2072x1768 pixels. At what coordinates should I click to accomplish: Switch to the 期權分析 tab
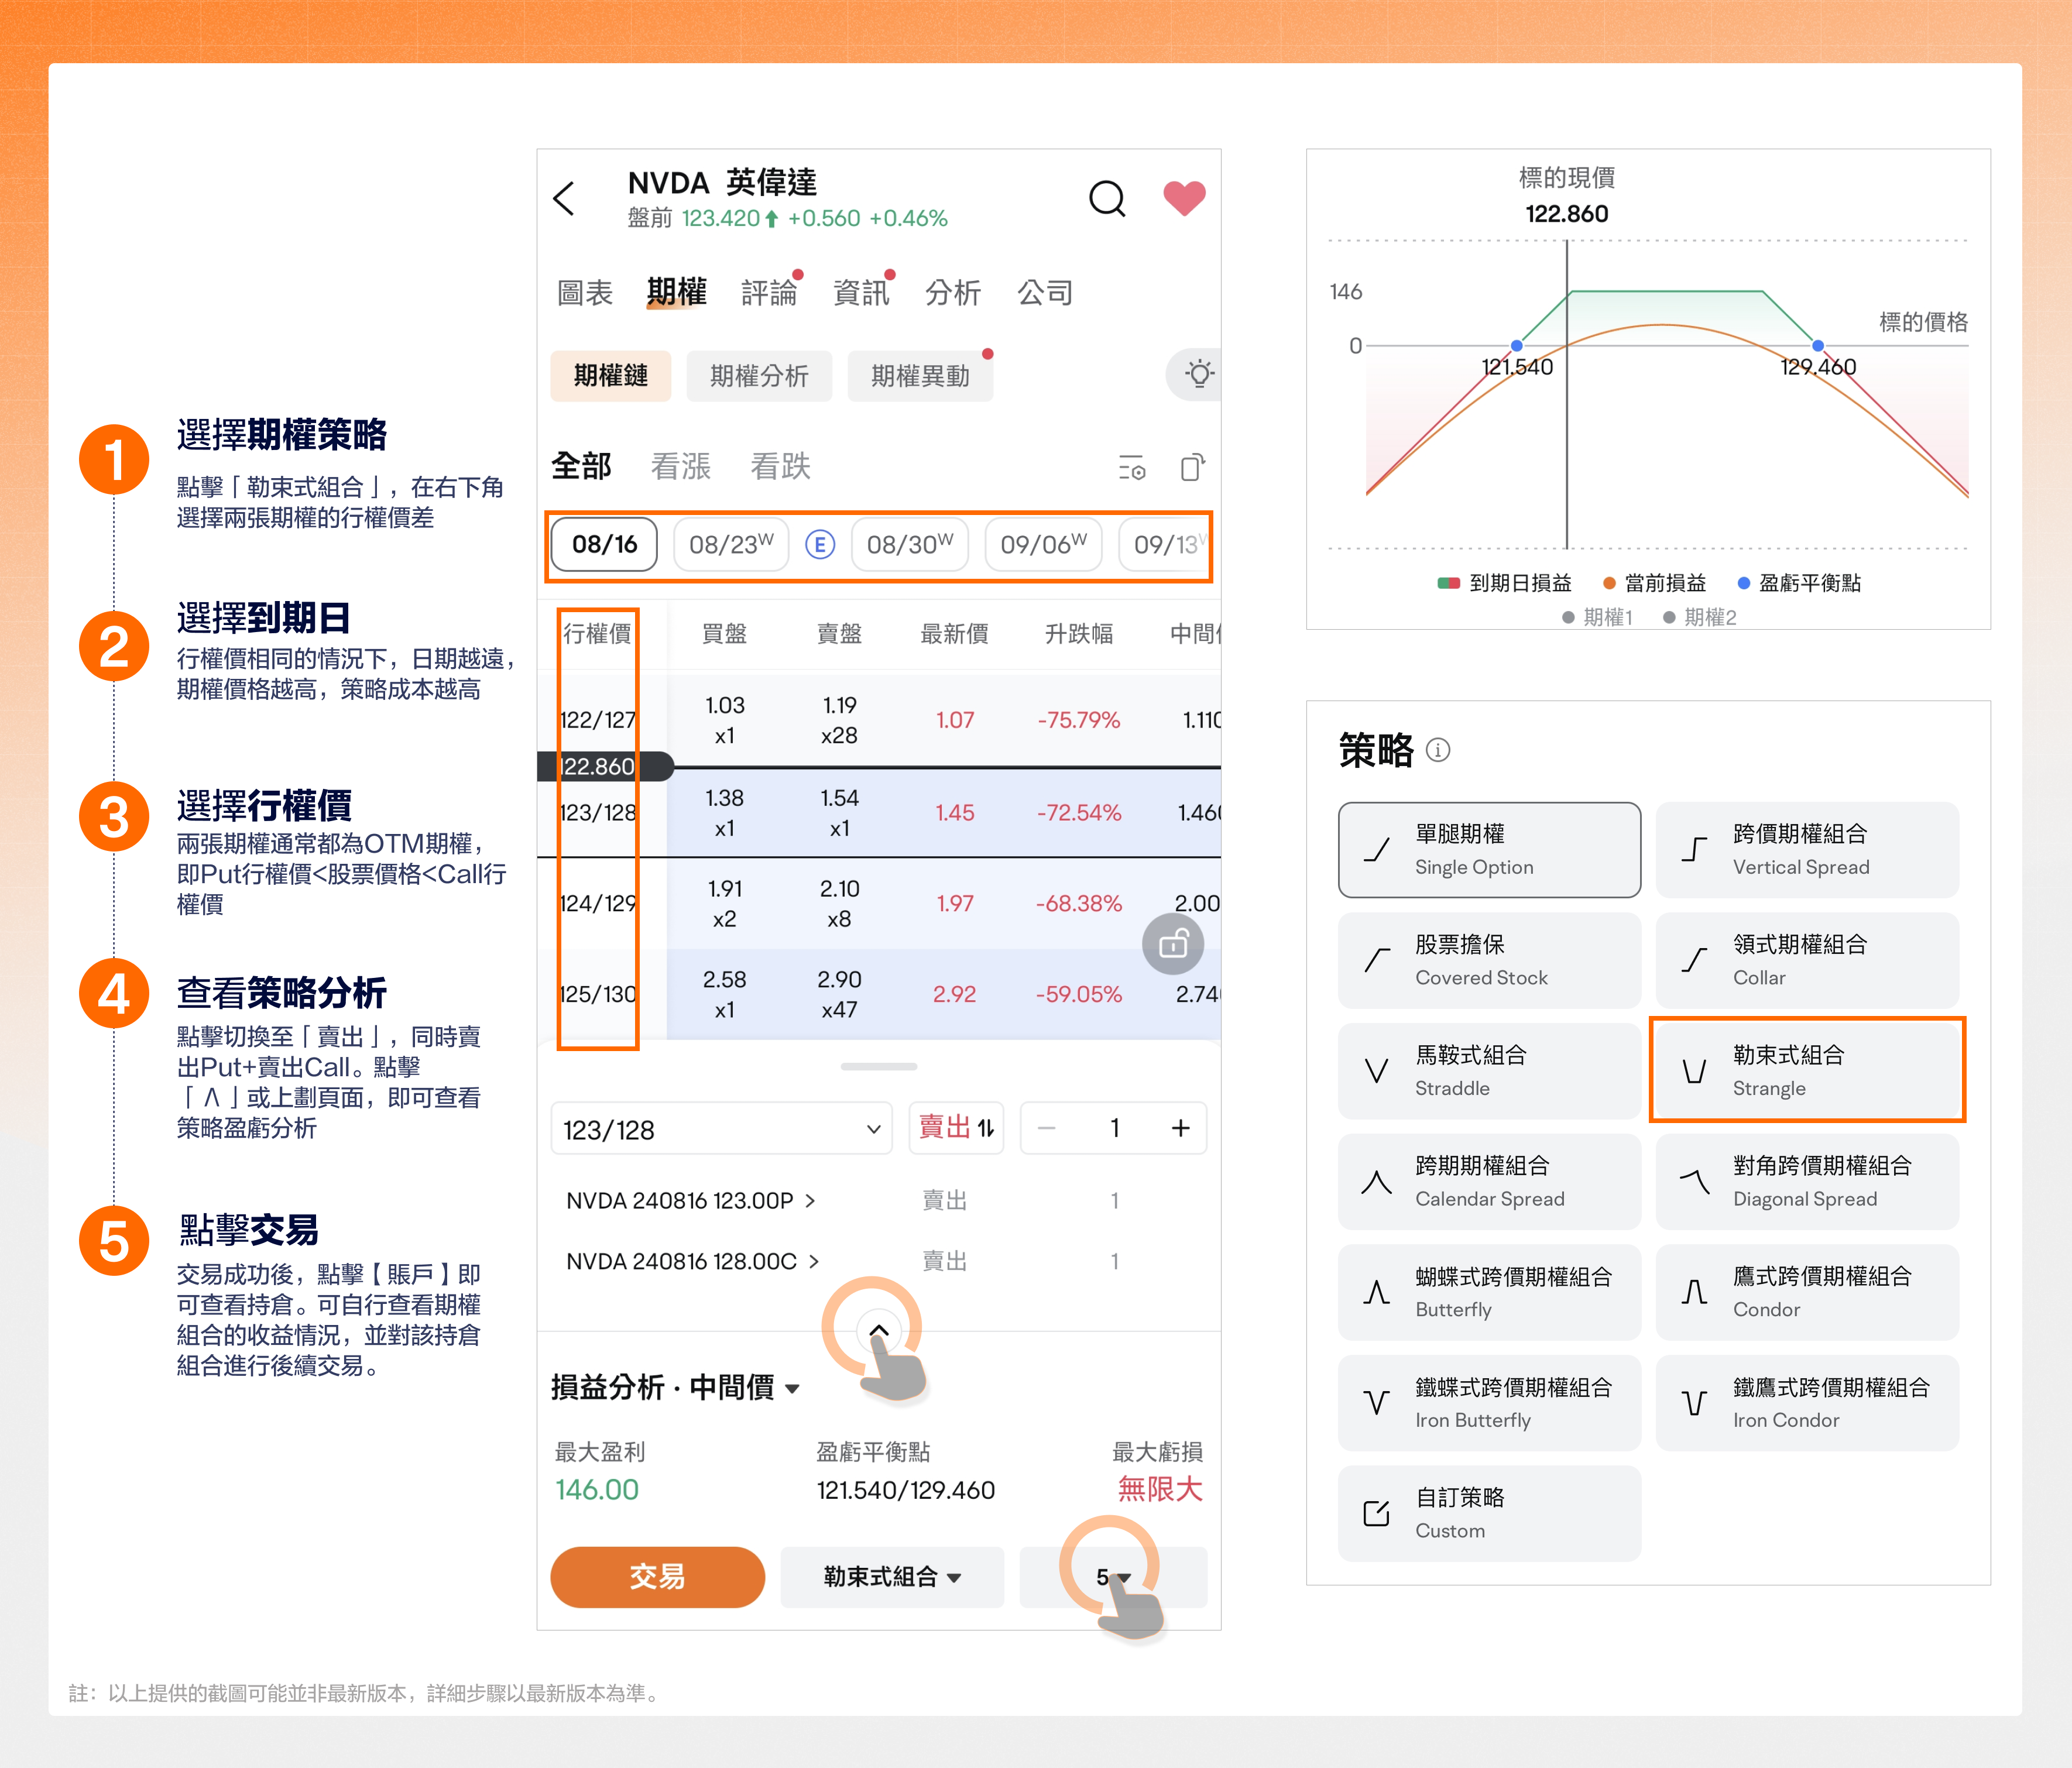759,376
